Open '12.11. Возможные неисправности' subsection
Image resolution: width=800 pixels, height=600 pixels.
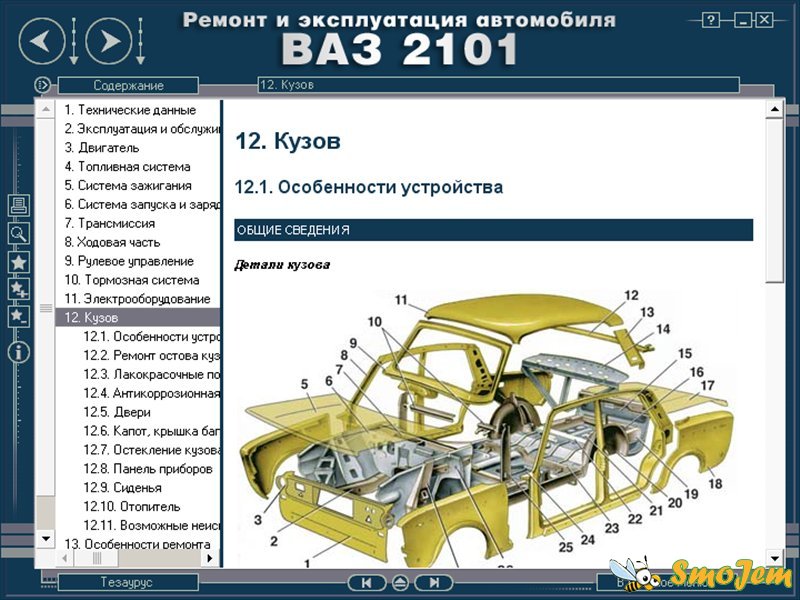(x=152, y=526)
